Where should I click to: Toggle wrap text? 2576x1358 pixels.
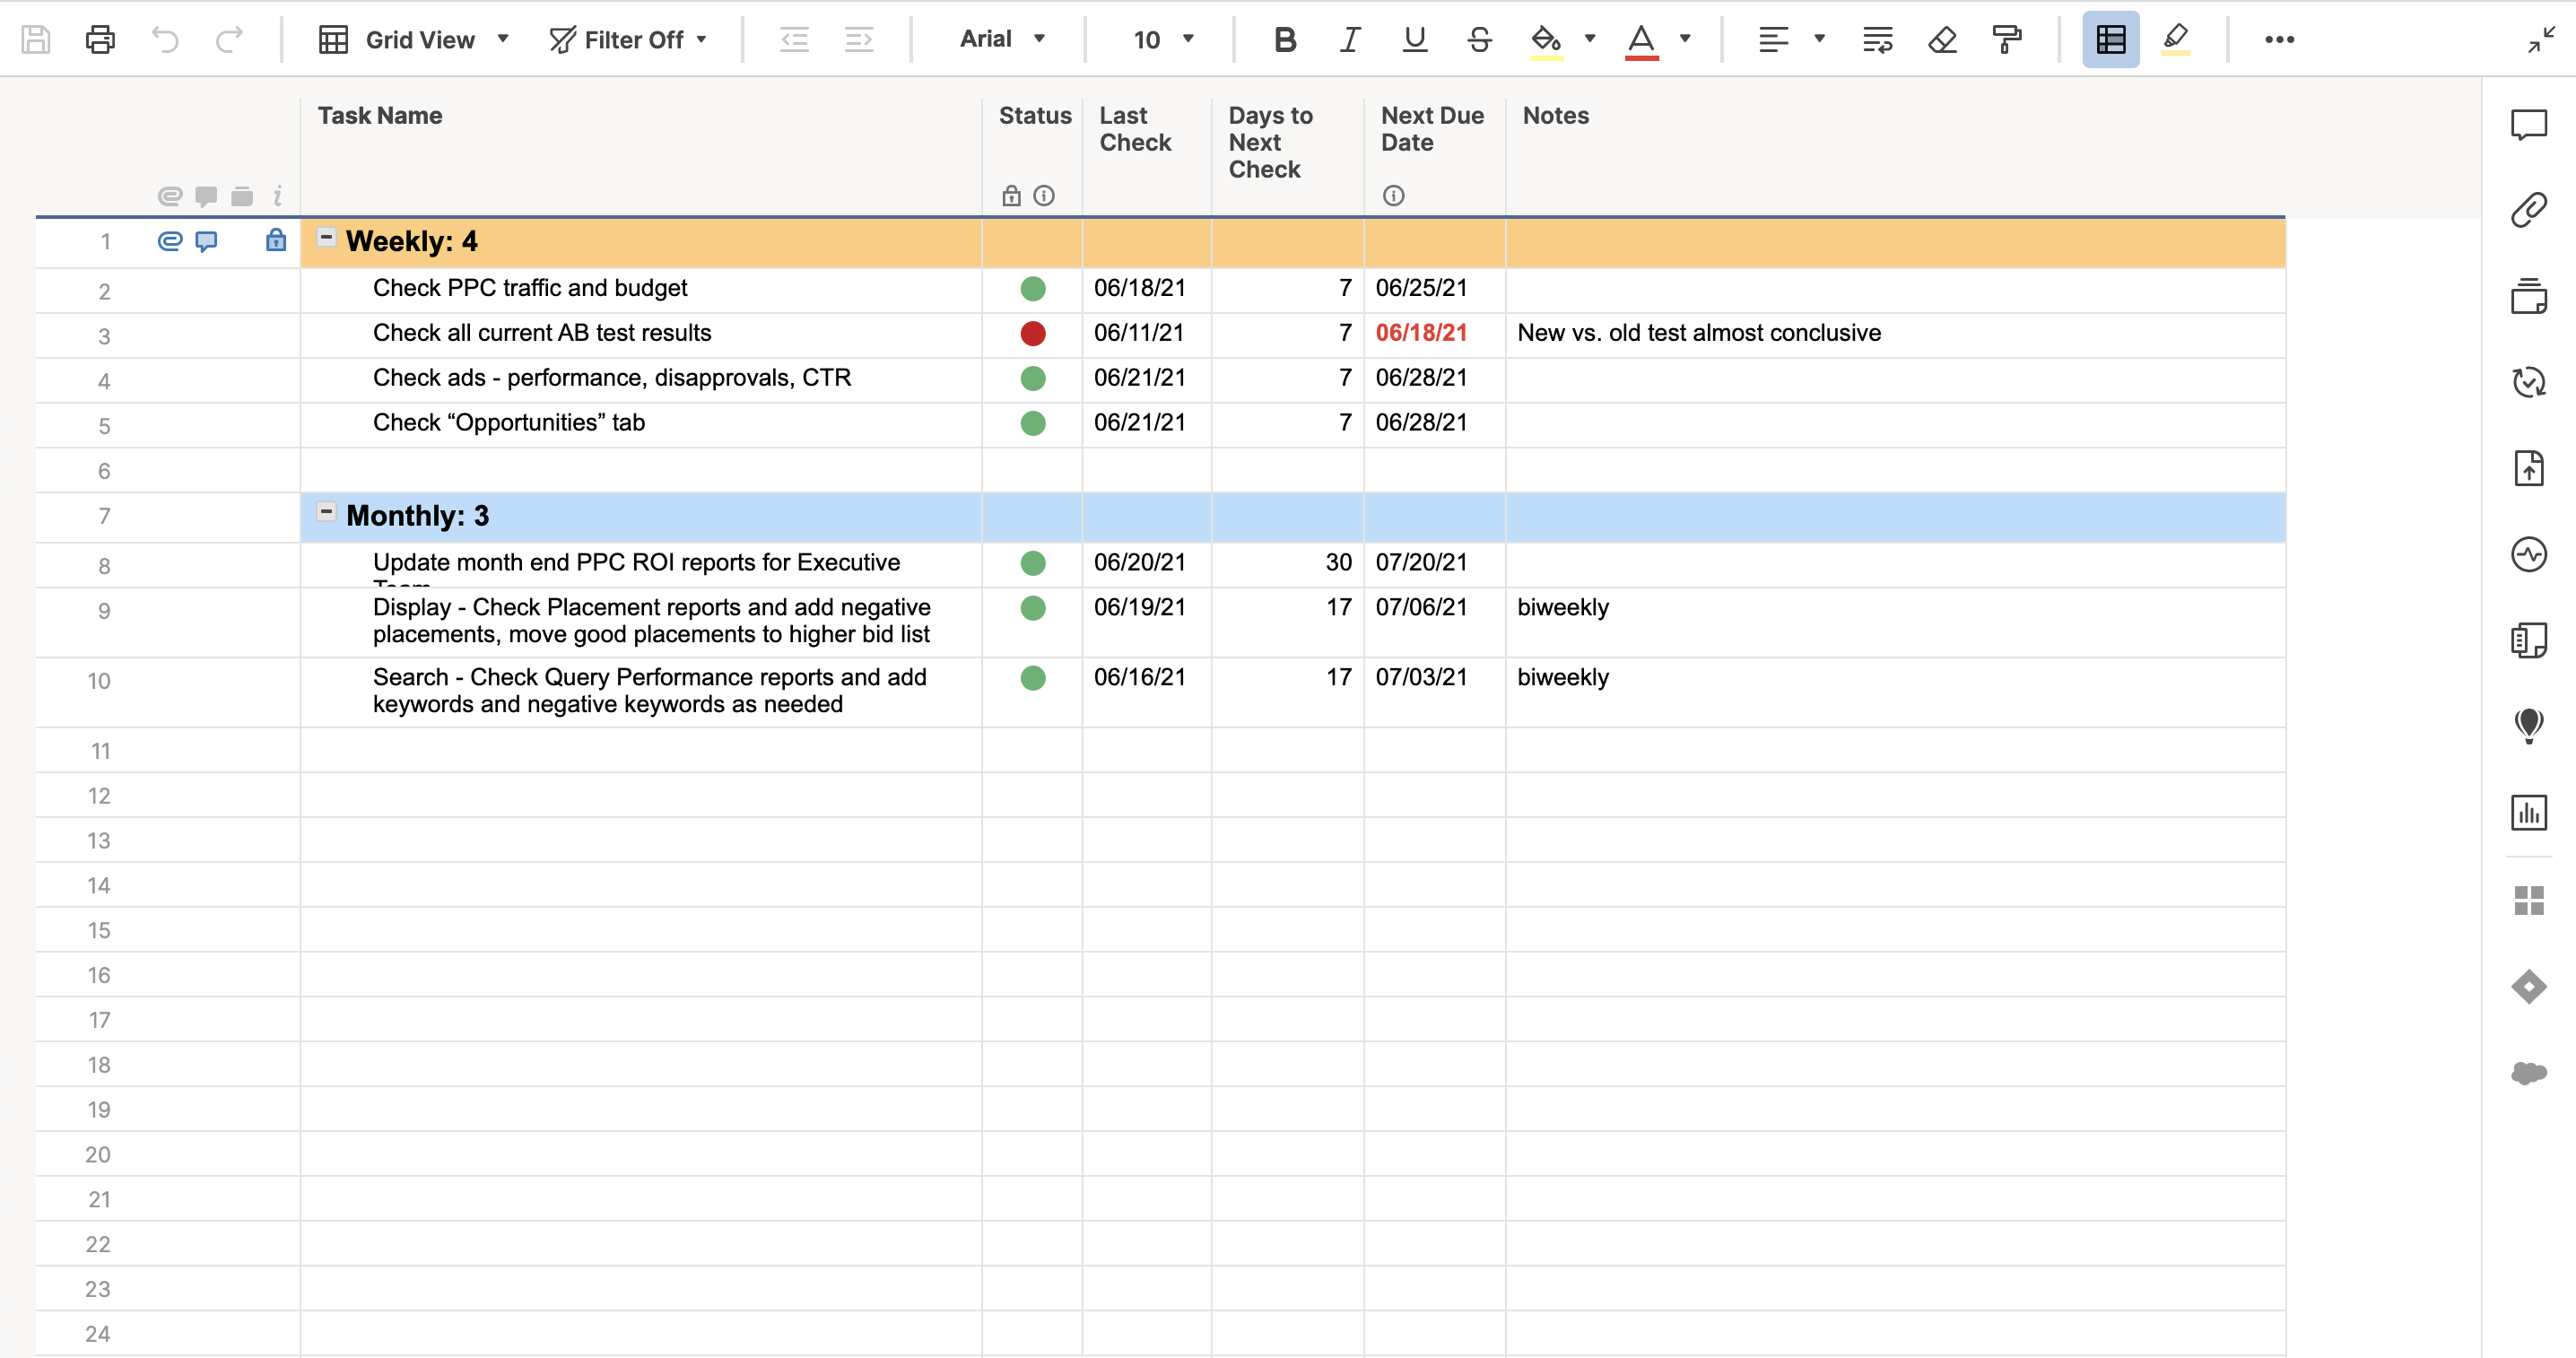(1877, 39)
